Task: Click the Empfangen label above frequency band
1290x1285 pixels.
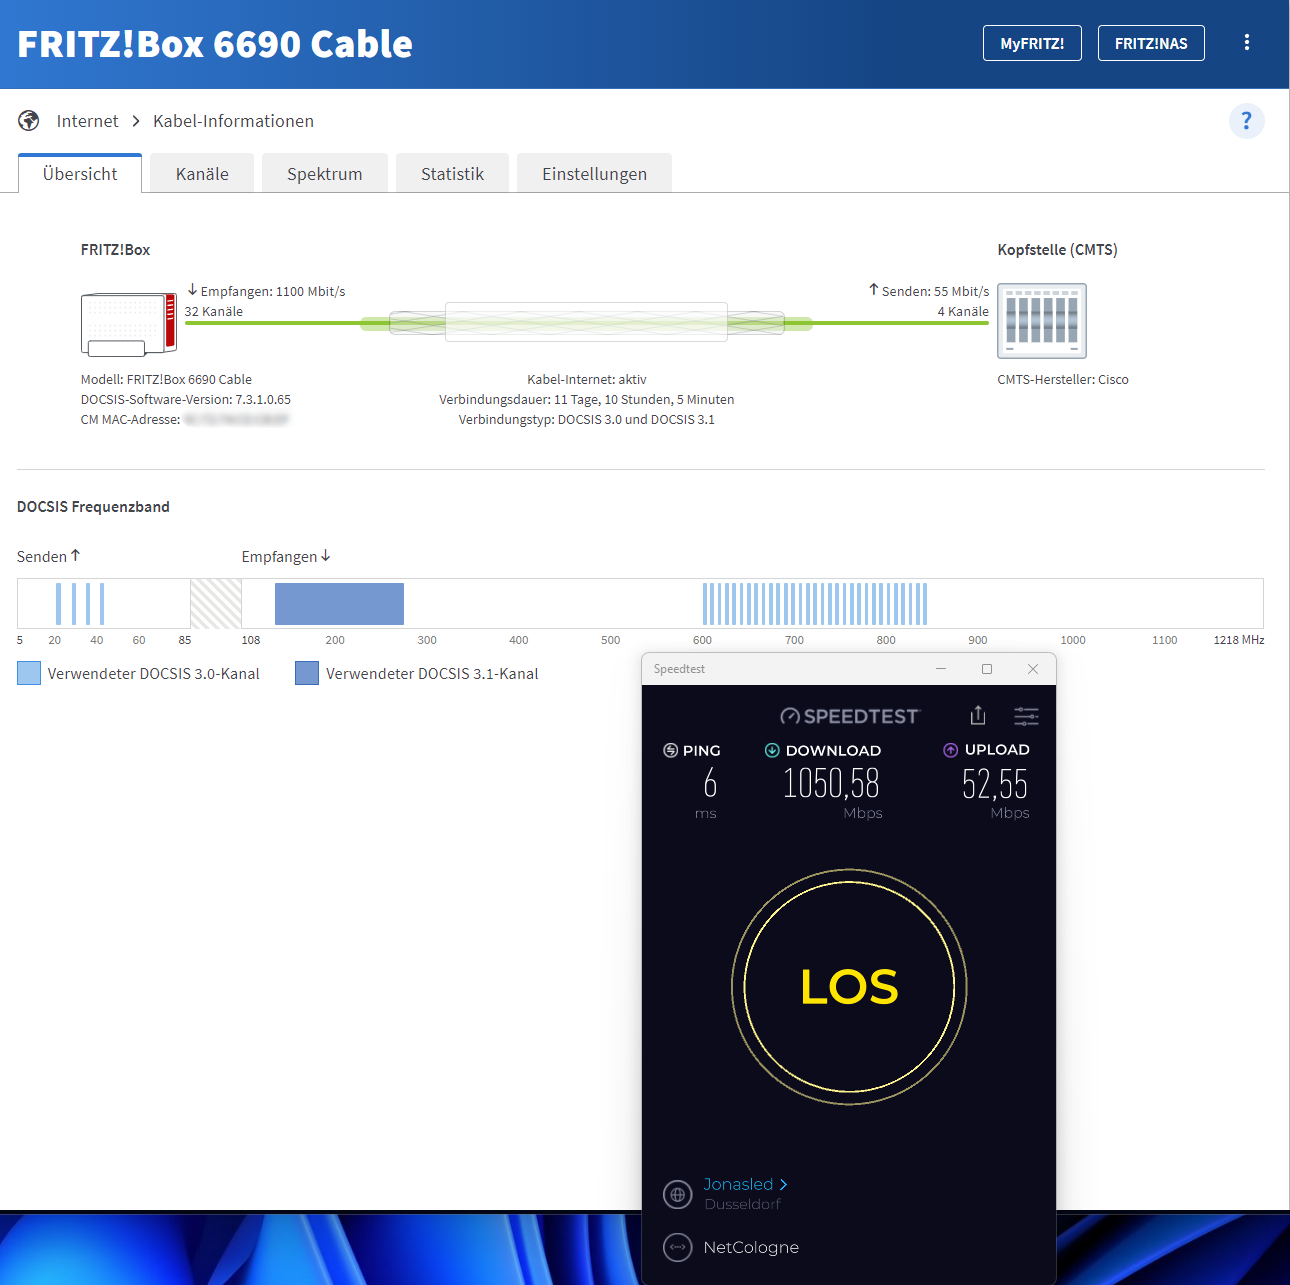Action: pyautogui.click(x=286, y=556)
